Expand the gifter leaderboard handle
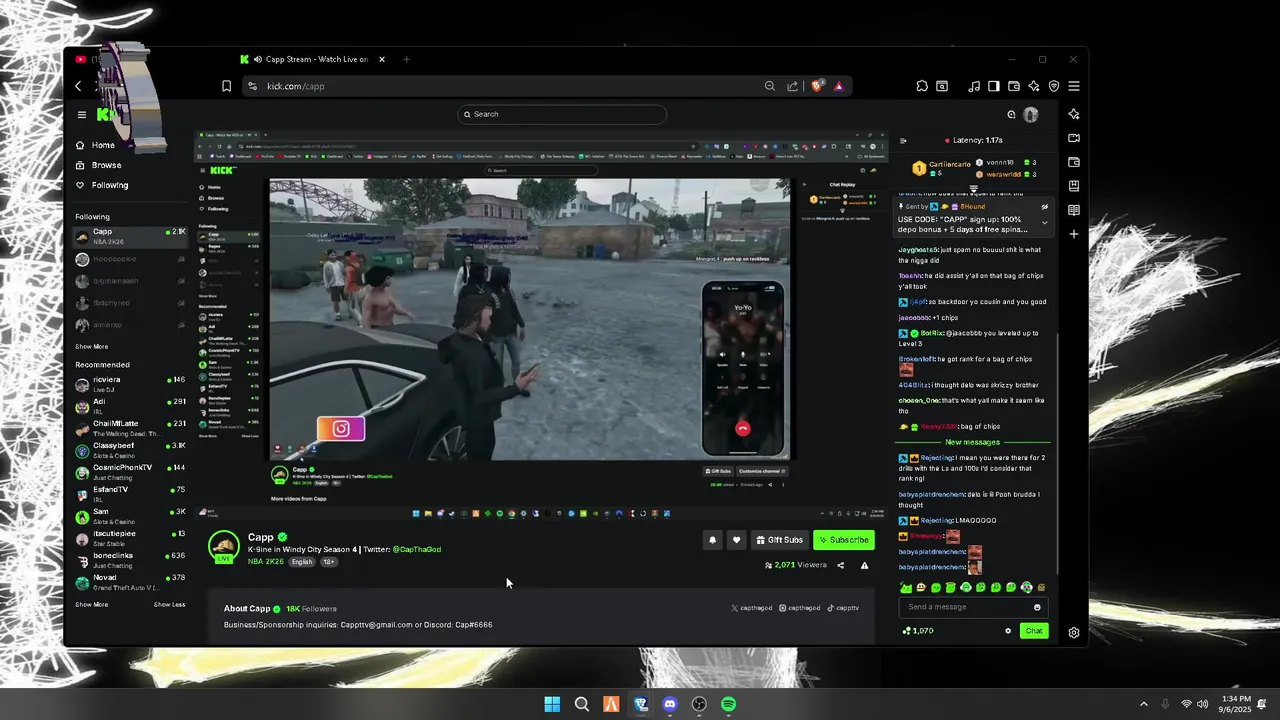Screen dimensions: 1280x720 974,188
